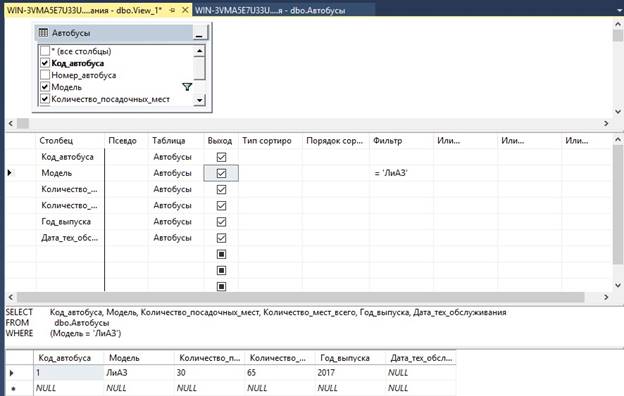Screen dimensions: 624x396
Task: Click diagram pane vertical scroll-up arrow
Action: click(x=618, y=25)
